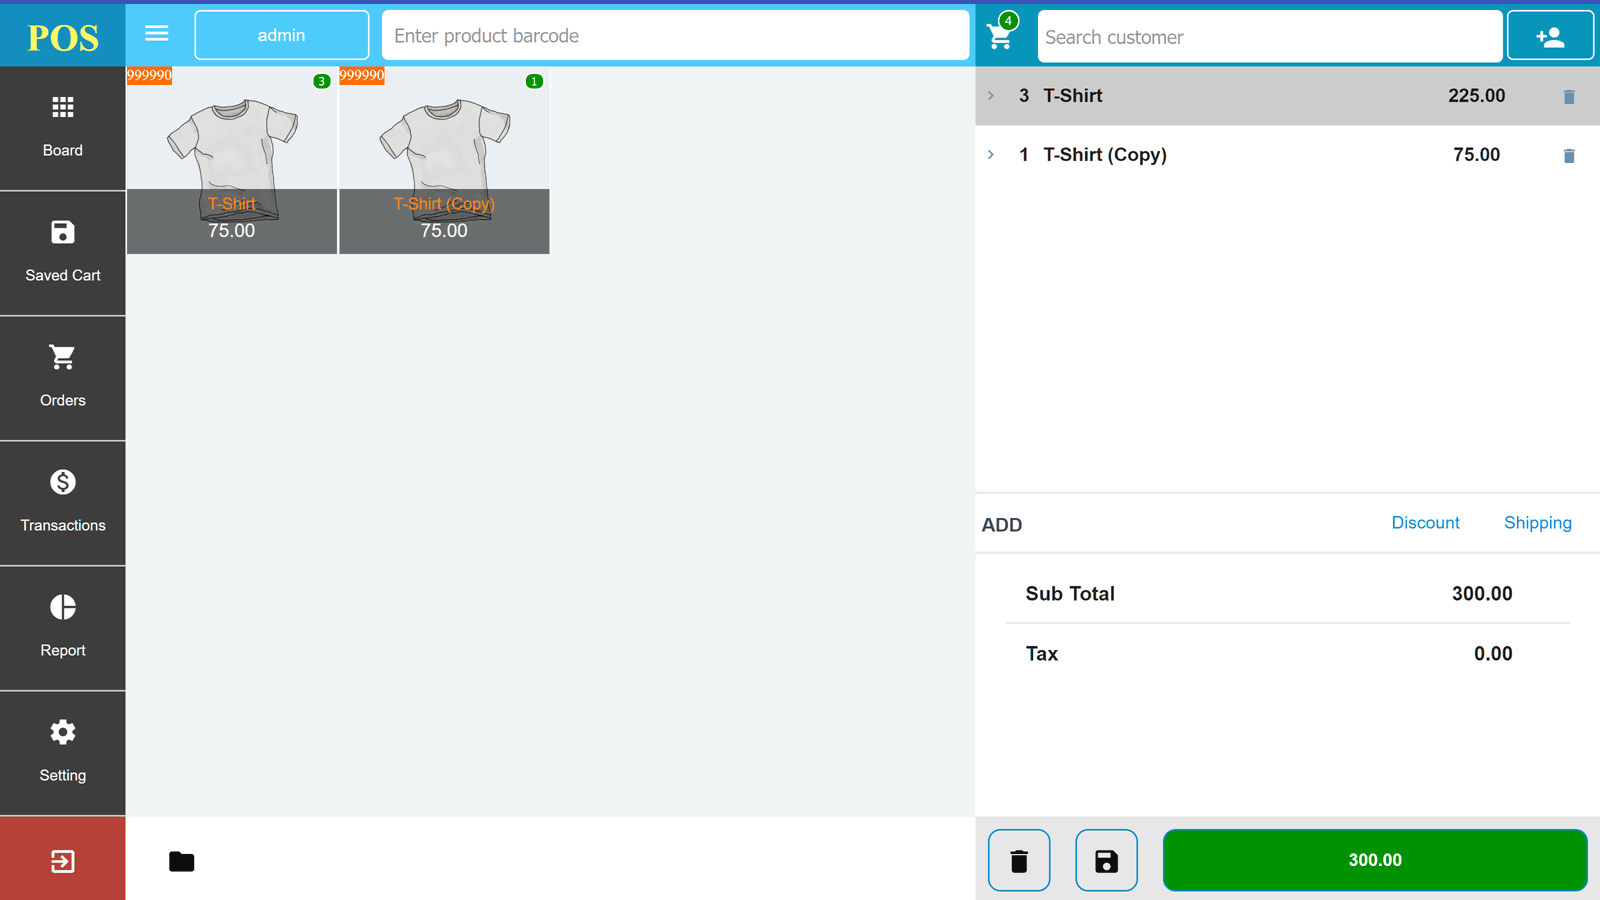
Task: Expand the T-Shirt cart row chevron
Action: [x=991, y=96]
